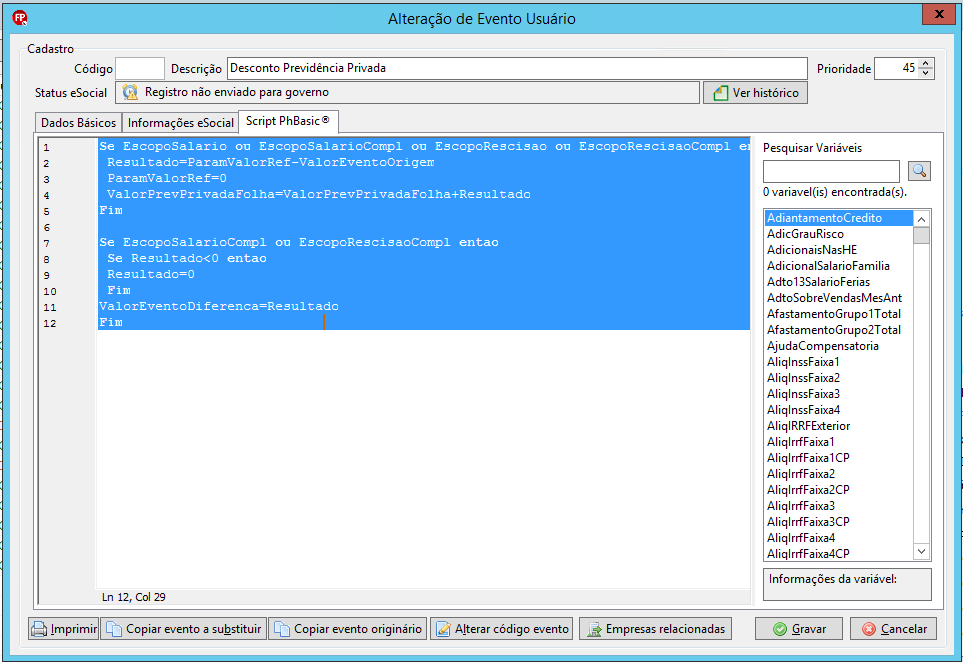The image size is (963, 662).
Task: Click the FP application icon in title bar
Action: 20,18
